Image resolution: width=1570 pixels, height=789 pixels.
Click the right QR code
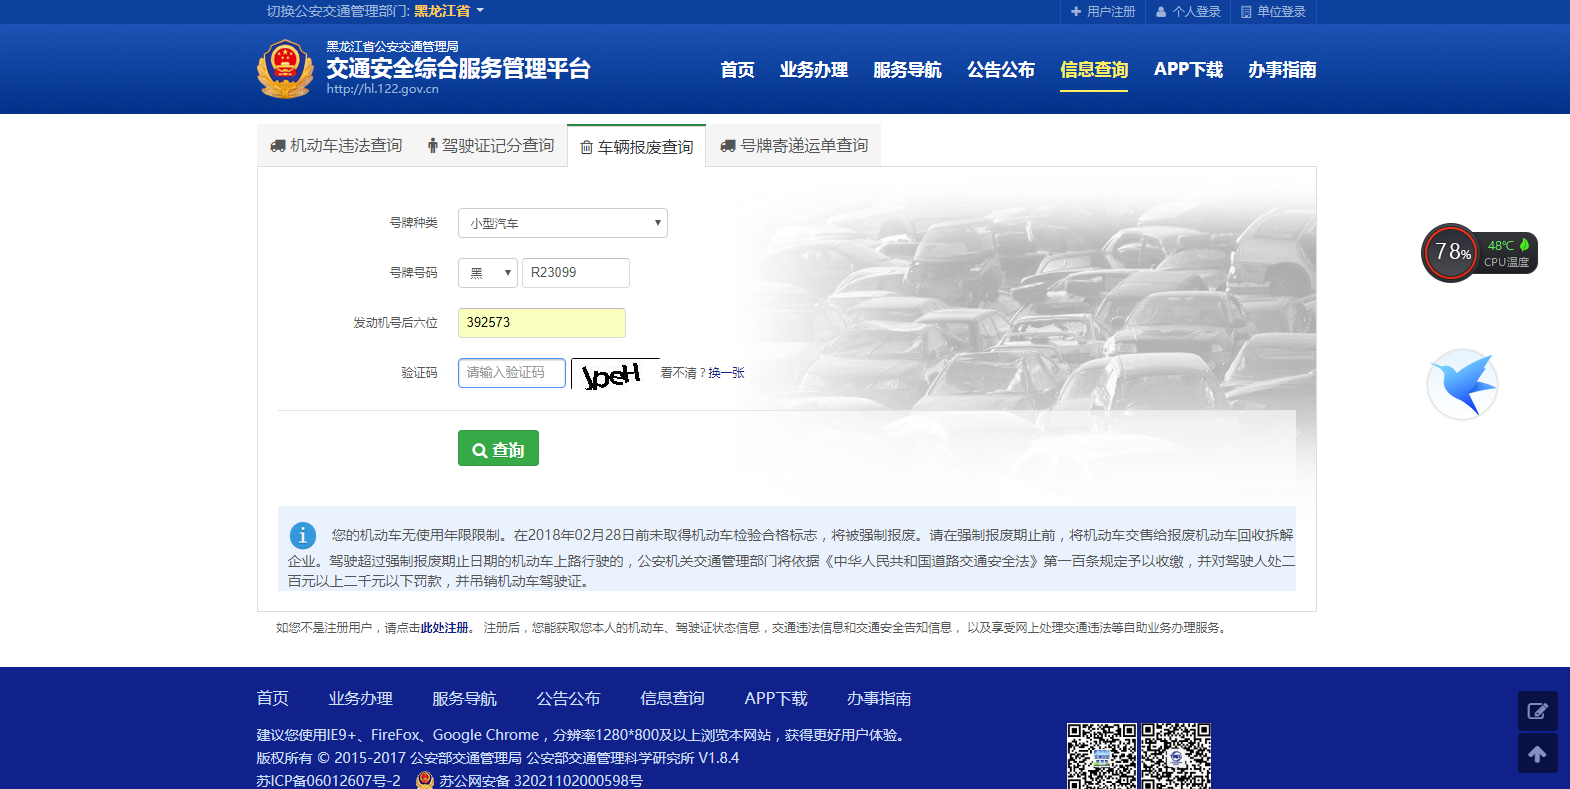[x=1177, y=756]
